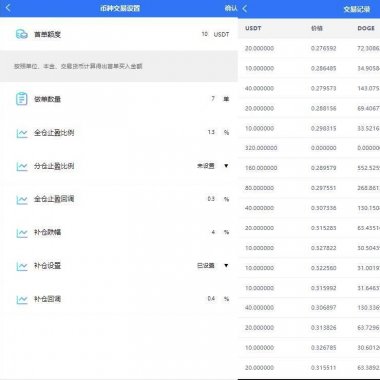
Task: Edit the 全仓止盈比例 value 1.3
Action: coord(211,132)
